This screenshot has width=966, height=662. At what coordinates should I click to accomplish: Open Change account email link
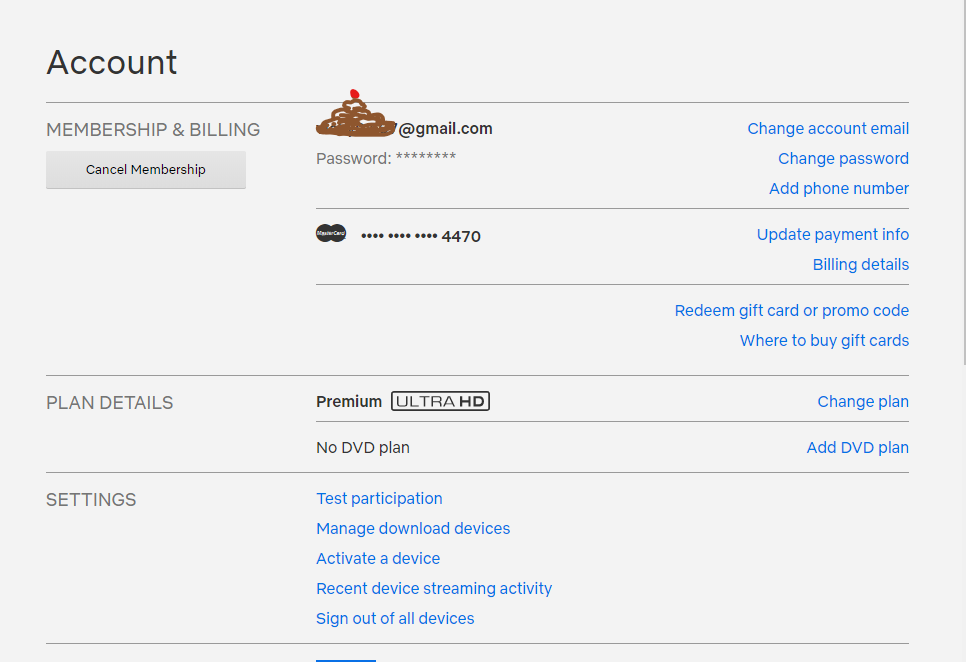tap(828, 129)
